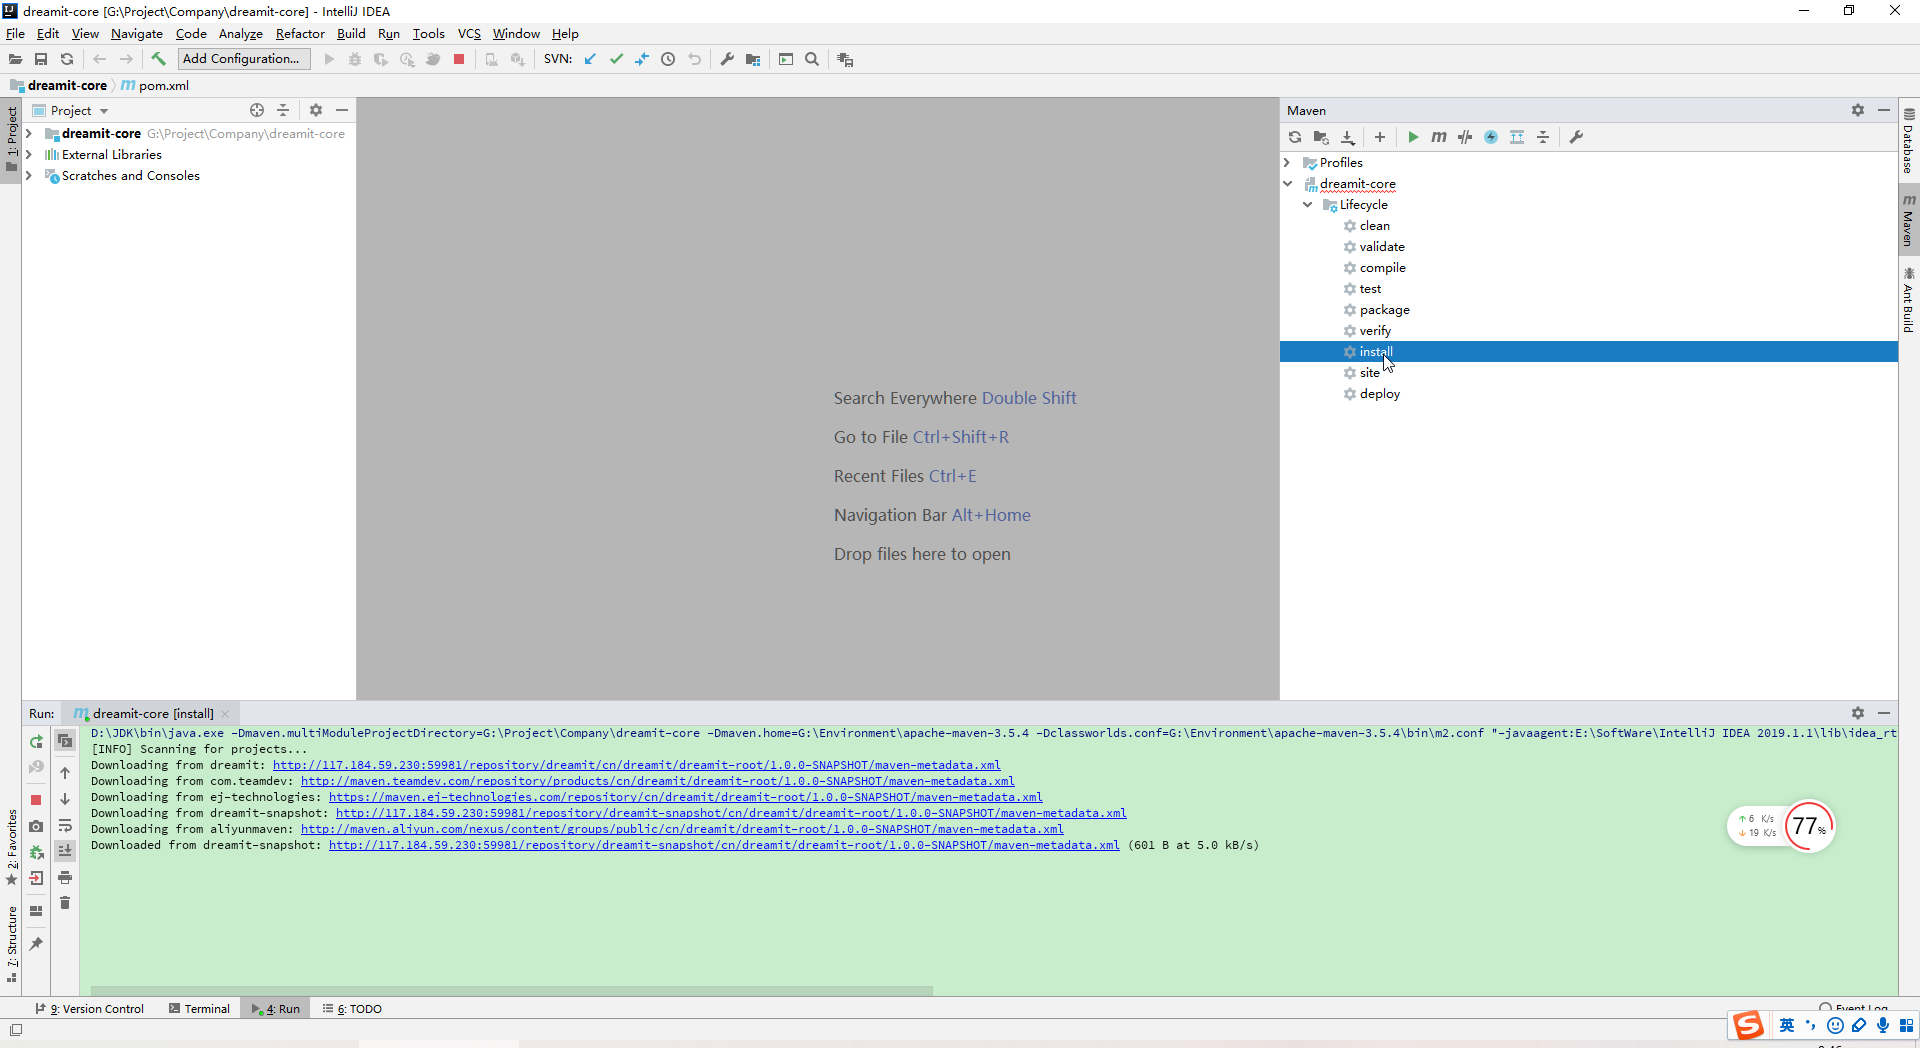Image resolution: width=1920 pixels, height=1048 pixels.
Task: Toggle the Database side tool window
Action: (1909, 141)
